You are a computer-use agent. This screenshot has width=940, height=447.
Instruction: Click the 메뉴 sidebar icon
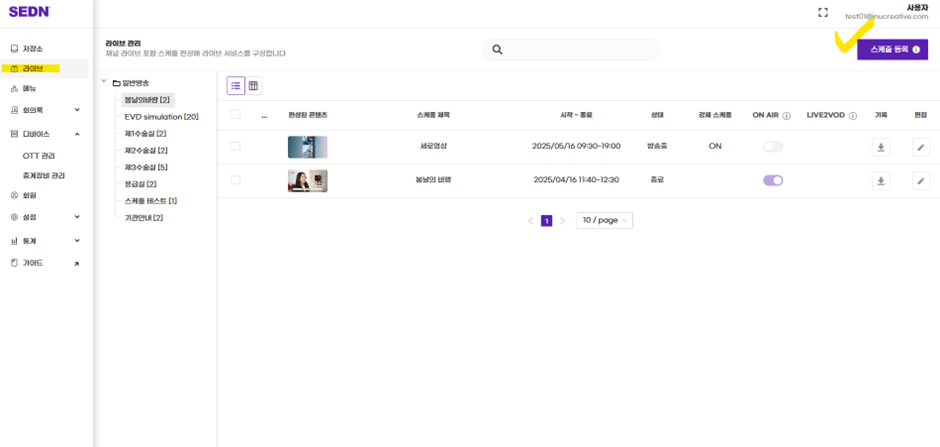click(14, 89)
